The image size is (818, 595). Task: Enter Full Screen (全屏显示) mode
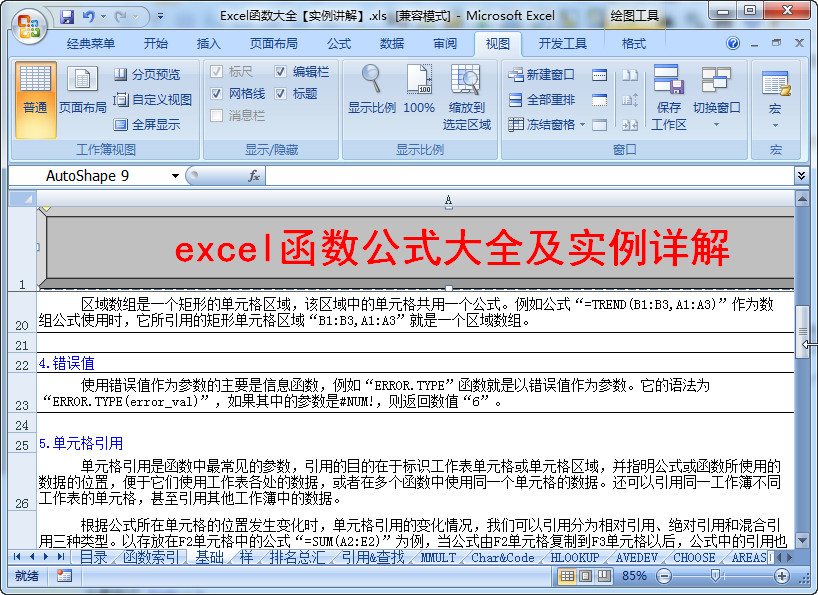coord(147,124)
